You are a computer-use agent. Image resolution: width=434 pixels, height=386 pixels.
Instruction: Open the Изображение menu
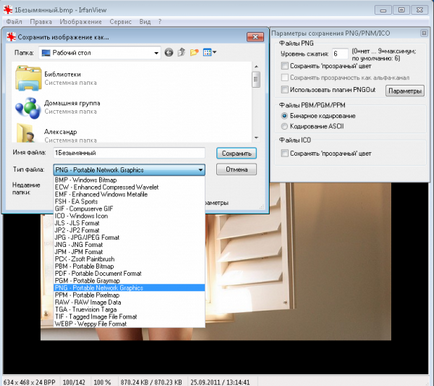81,22
